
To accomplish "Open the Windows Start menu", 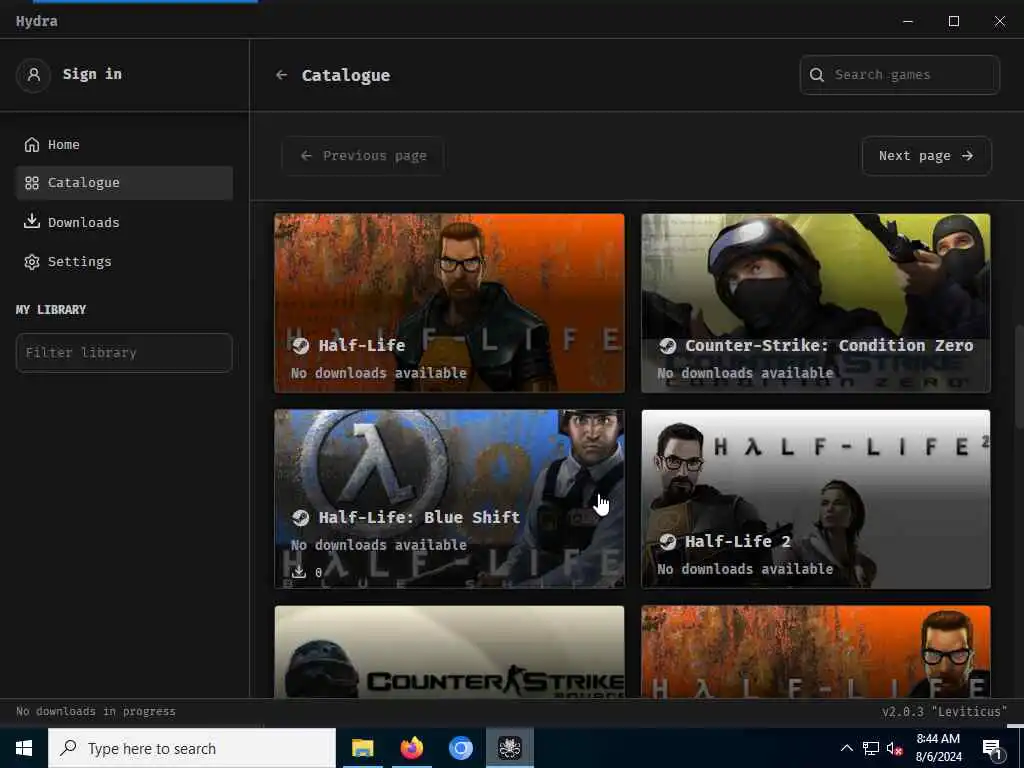I will (x=24, y=748).
